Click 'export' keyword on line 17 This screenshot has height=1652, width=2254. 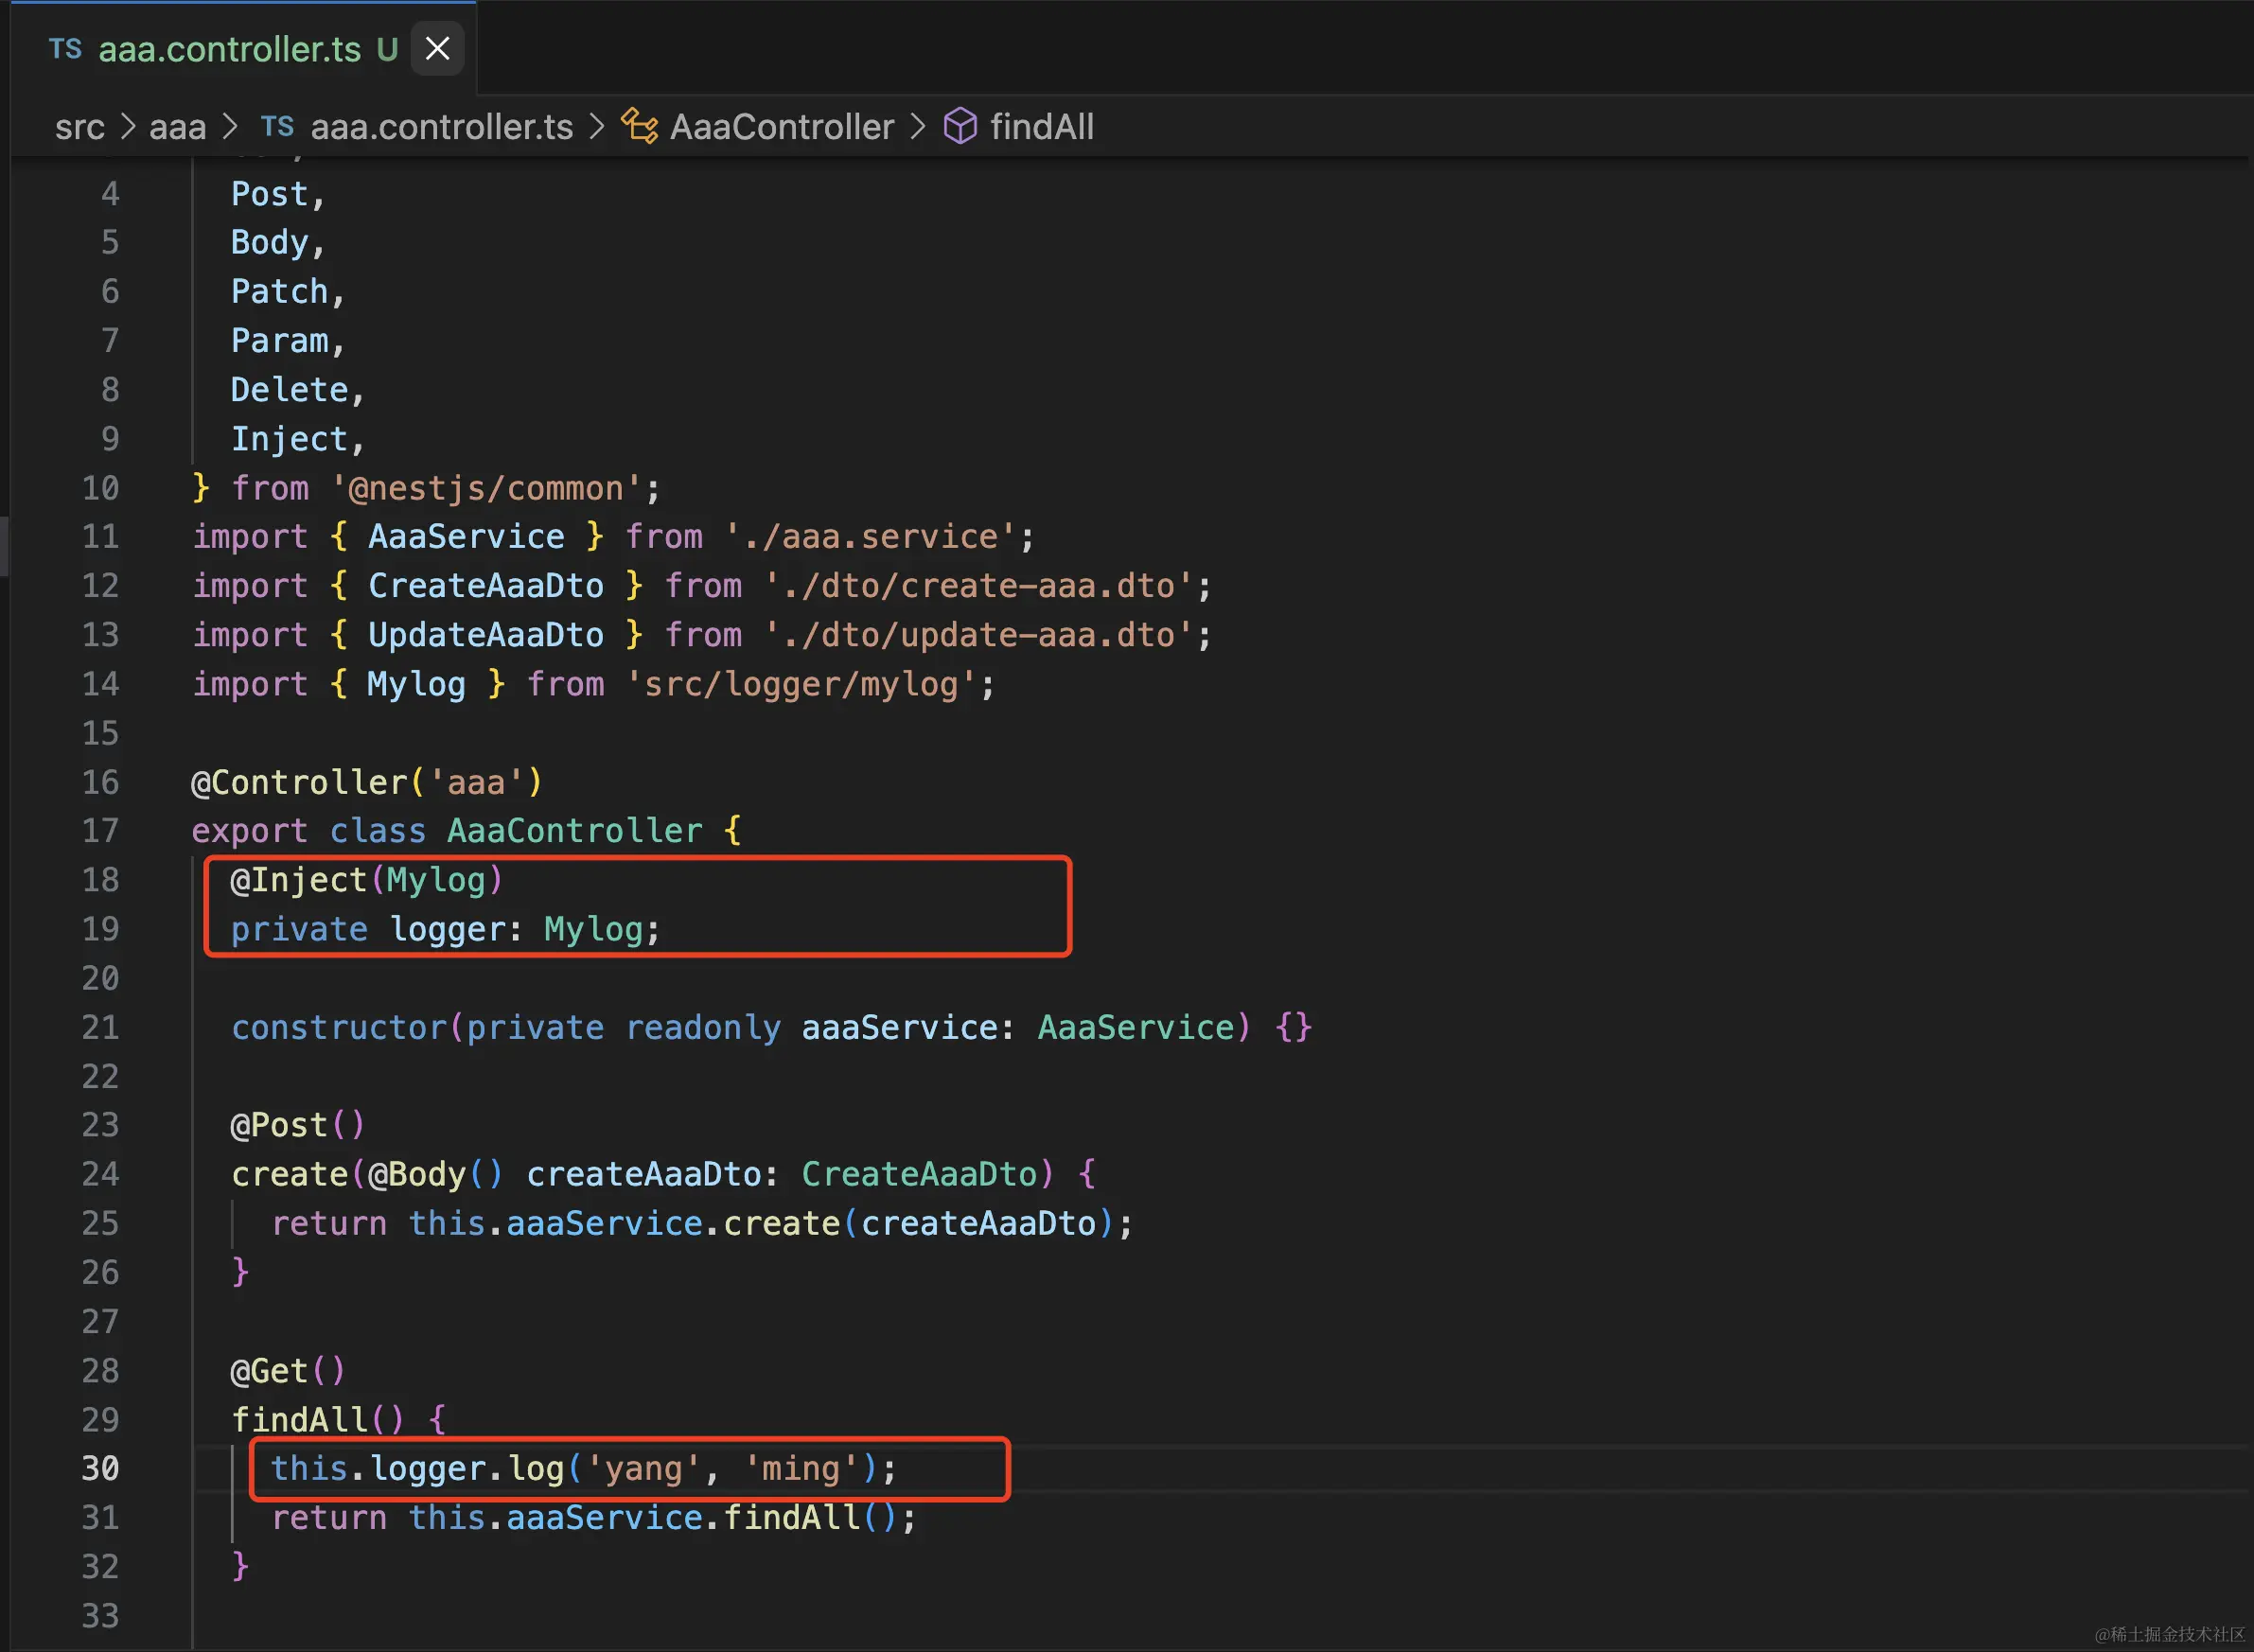(x=249, y=831)
